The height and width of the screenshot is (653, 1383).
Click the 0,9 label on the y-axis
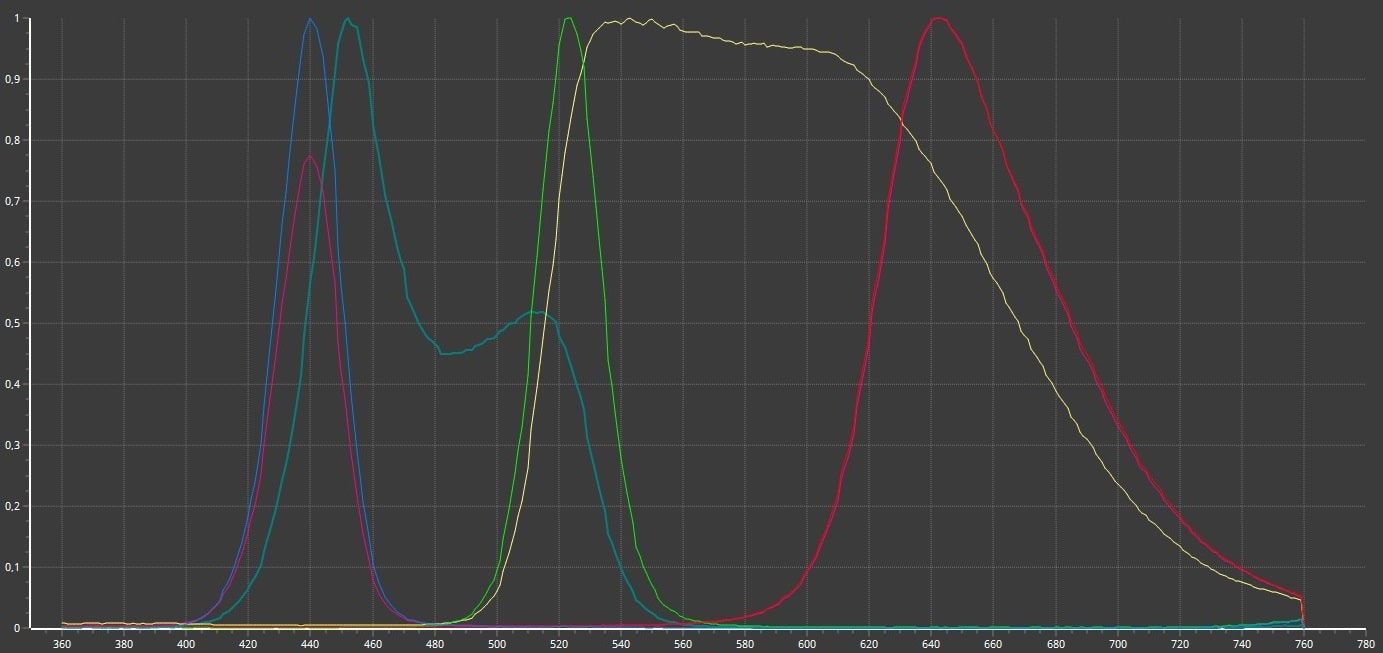point(13,79)
